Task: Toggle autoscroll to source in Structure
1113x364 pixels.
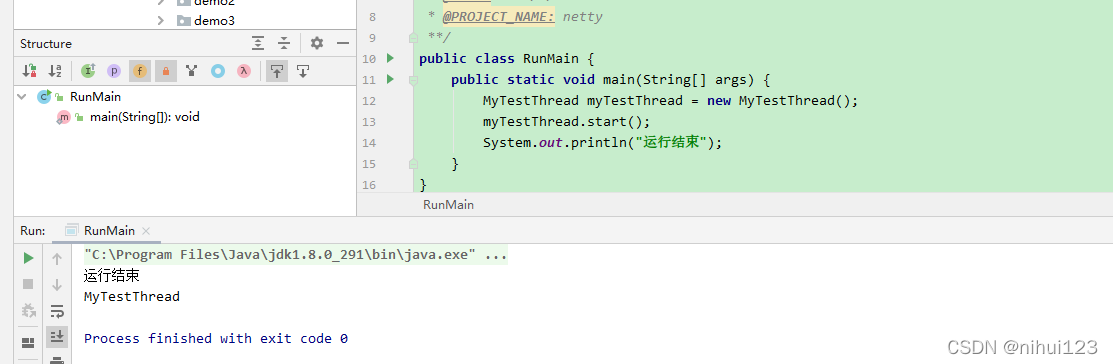Action: (x=277, y=71)
